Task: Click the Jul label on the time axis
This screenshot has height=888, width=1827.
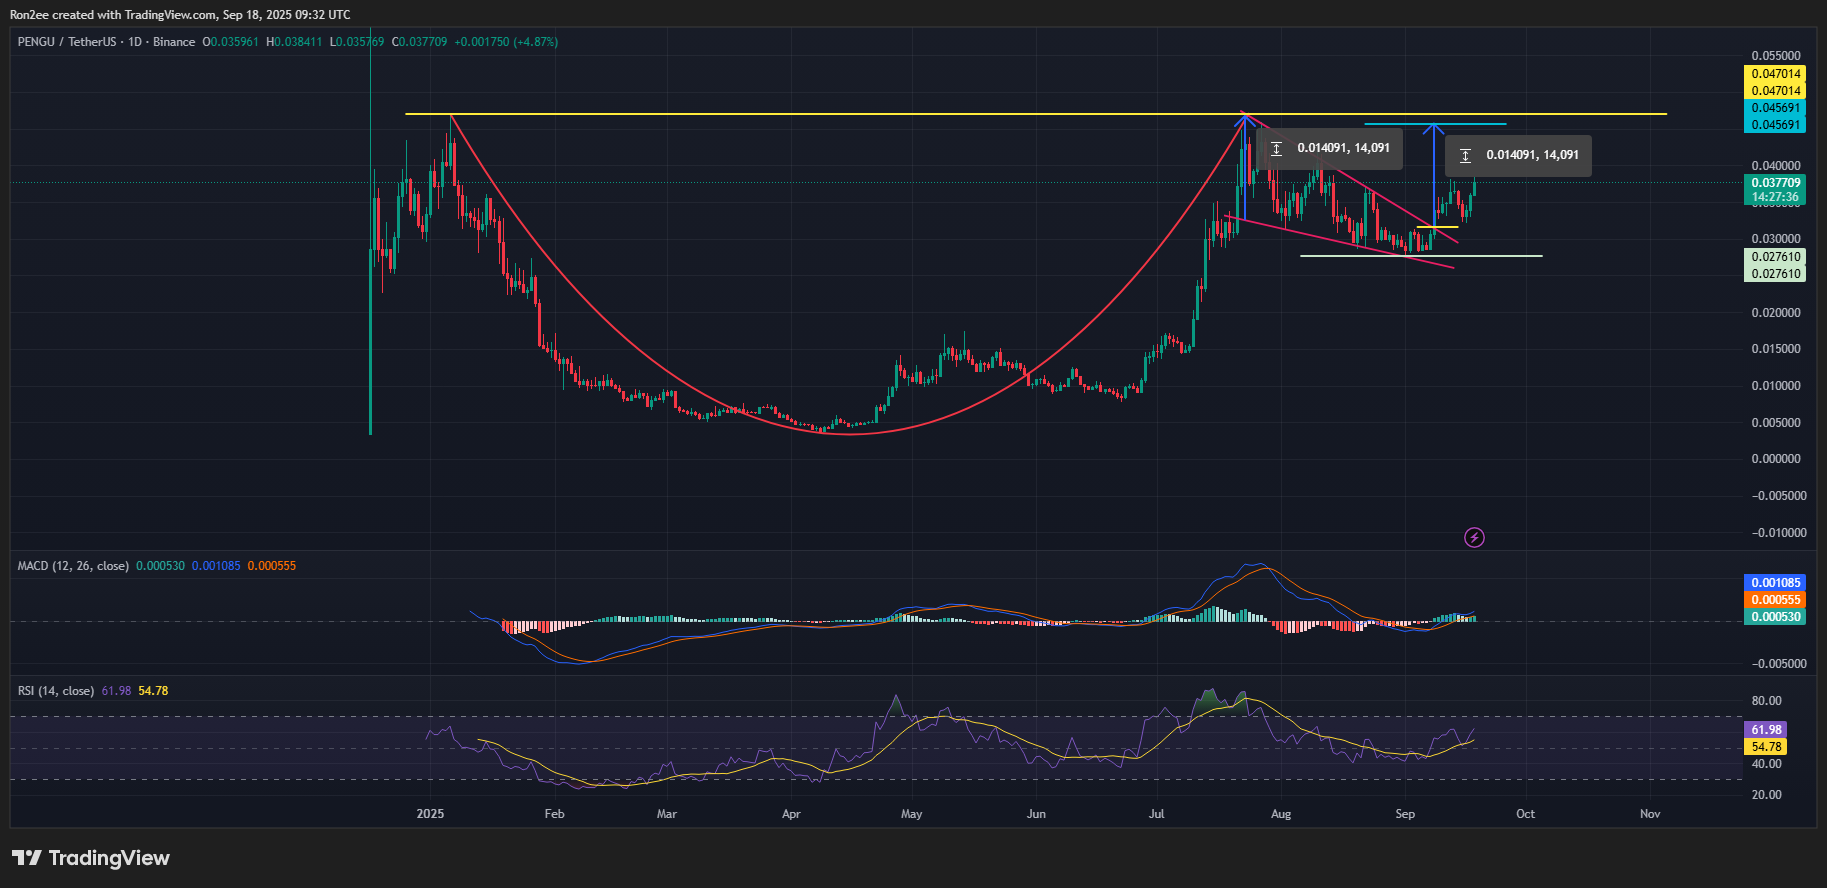Action: click(x=1156, y=814)
